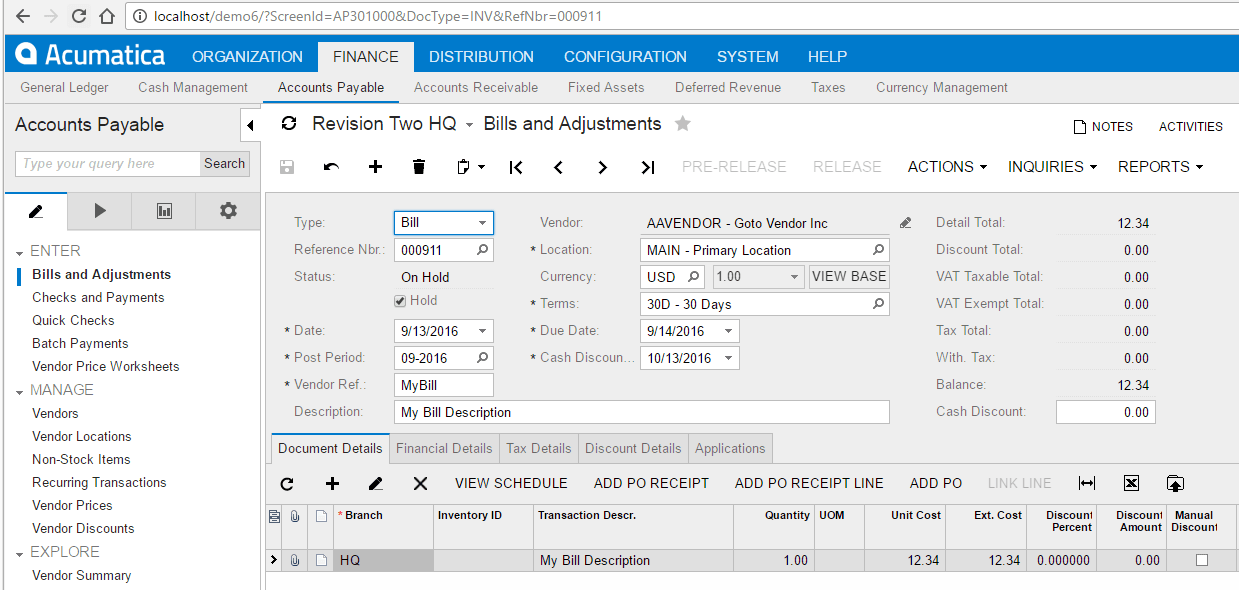
Task: Open the Vendor Price Worksheets link
Action: click(106, 366)
